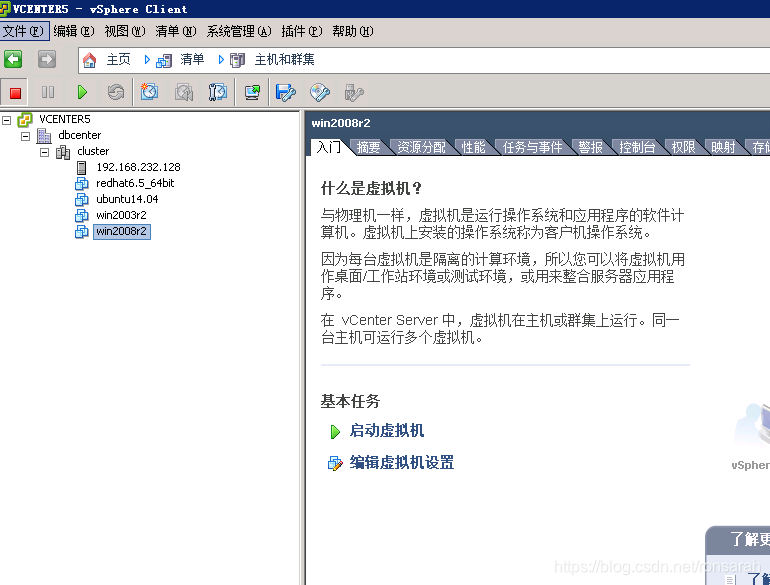Click 主页 text in breadcrumb
This screenshot has height=585, width=770.
[x=118, y=60]
